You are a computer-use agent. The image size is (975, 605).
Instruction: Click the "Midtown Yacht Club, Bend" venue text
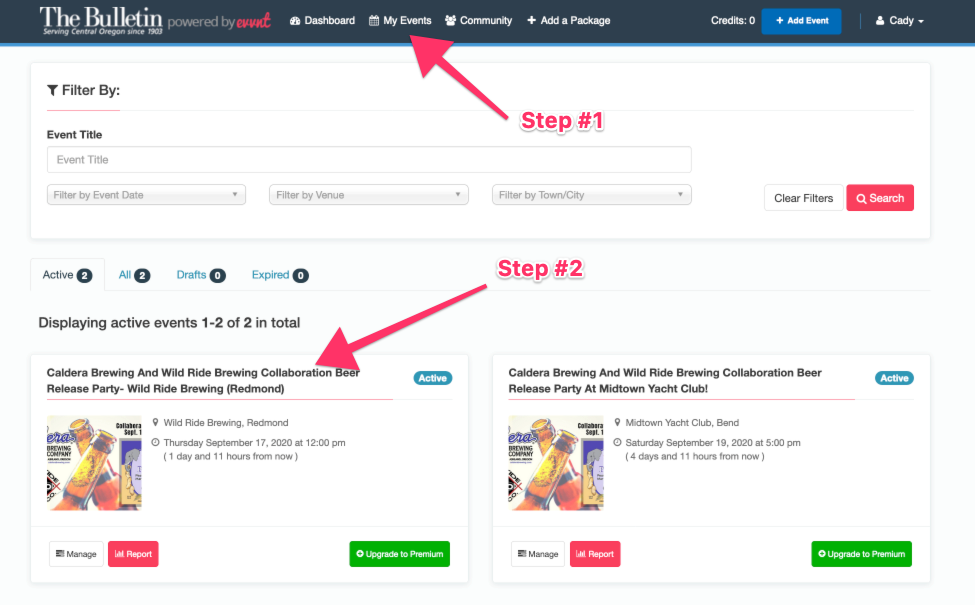pyautogui.click(x=682, y=423)
